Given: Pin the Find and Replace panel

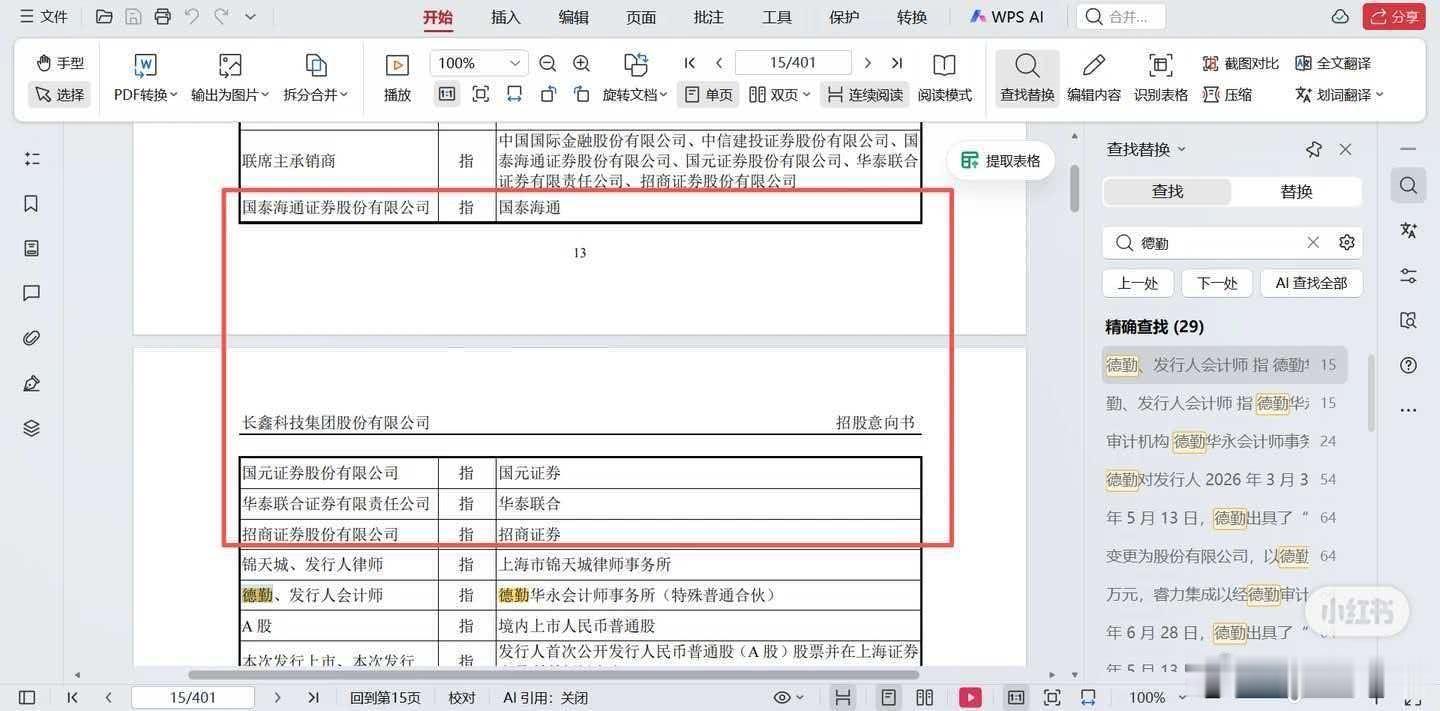Looking at the screenshot, I should (x=1314, y=149).
